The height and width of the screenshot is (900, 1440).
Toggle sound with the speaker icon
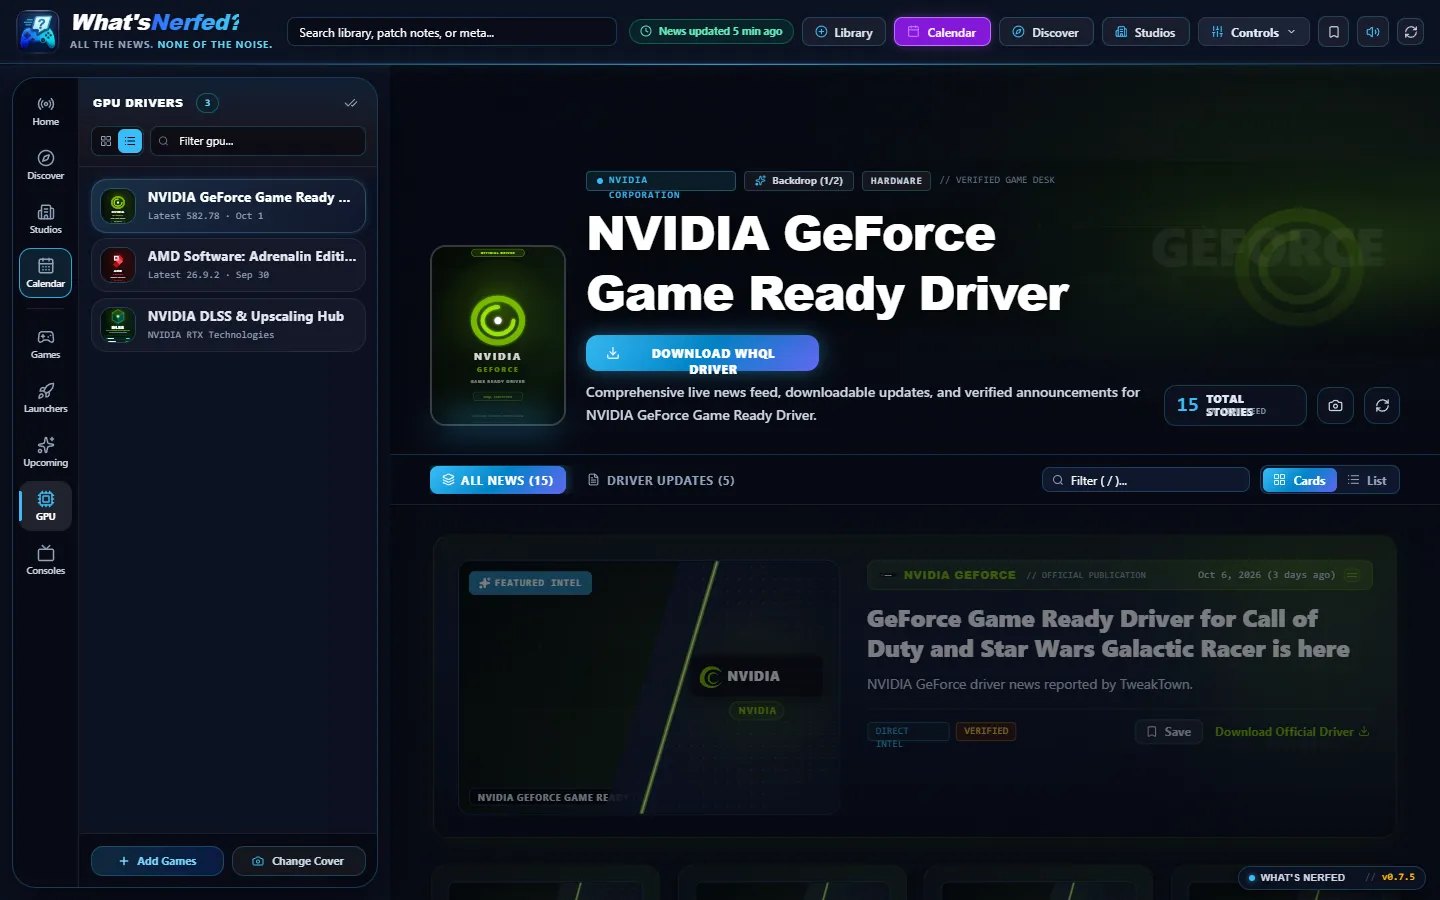tap(1372, 32)
